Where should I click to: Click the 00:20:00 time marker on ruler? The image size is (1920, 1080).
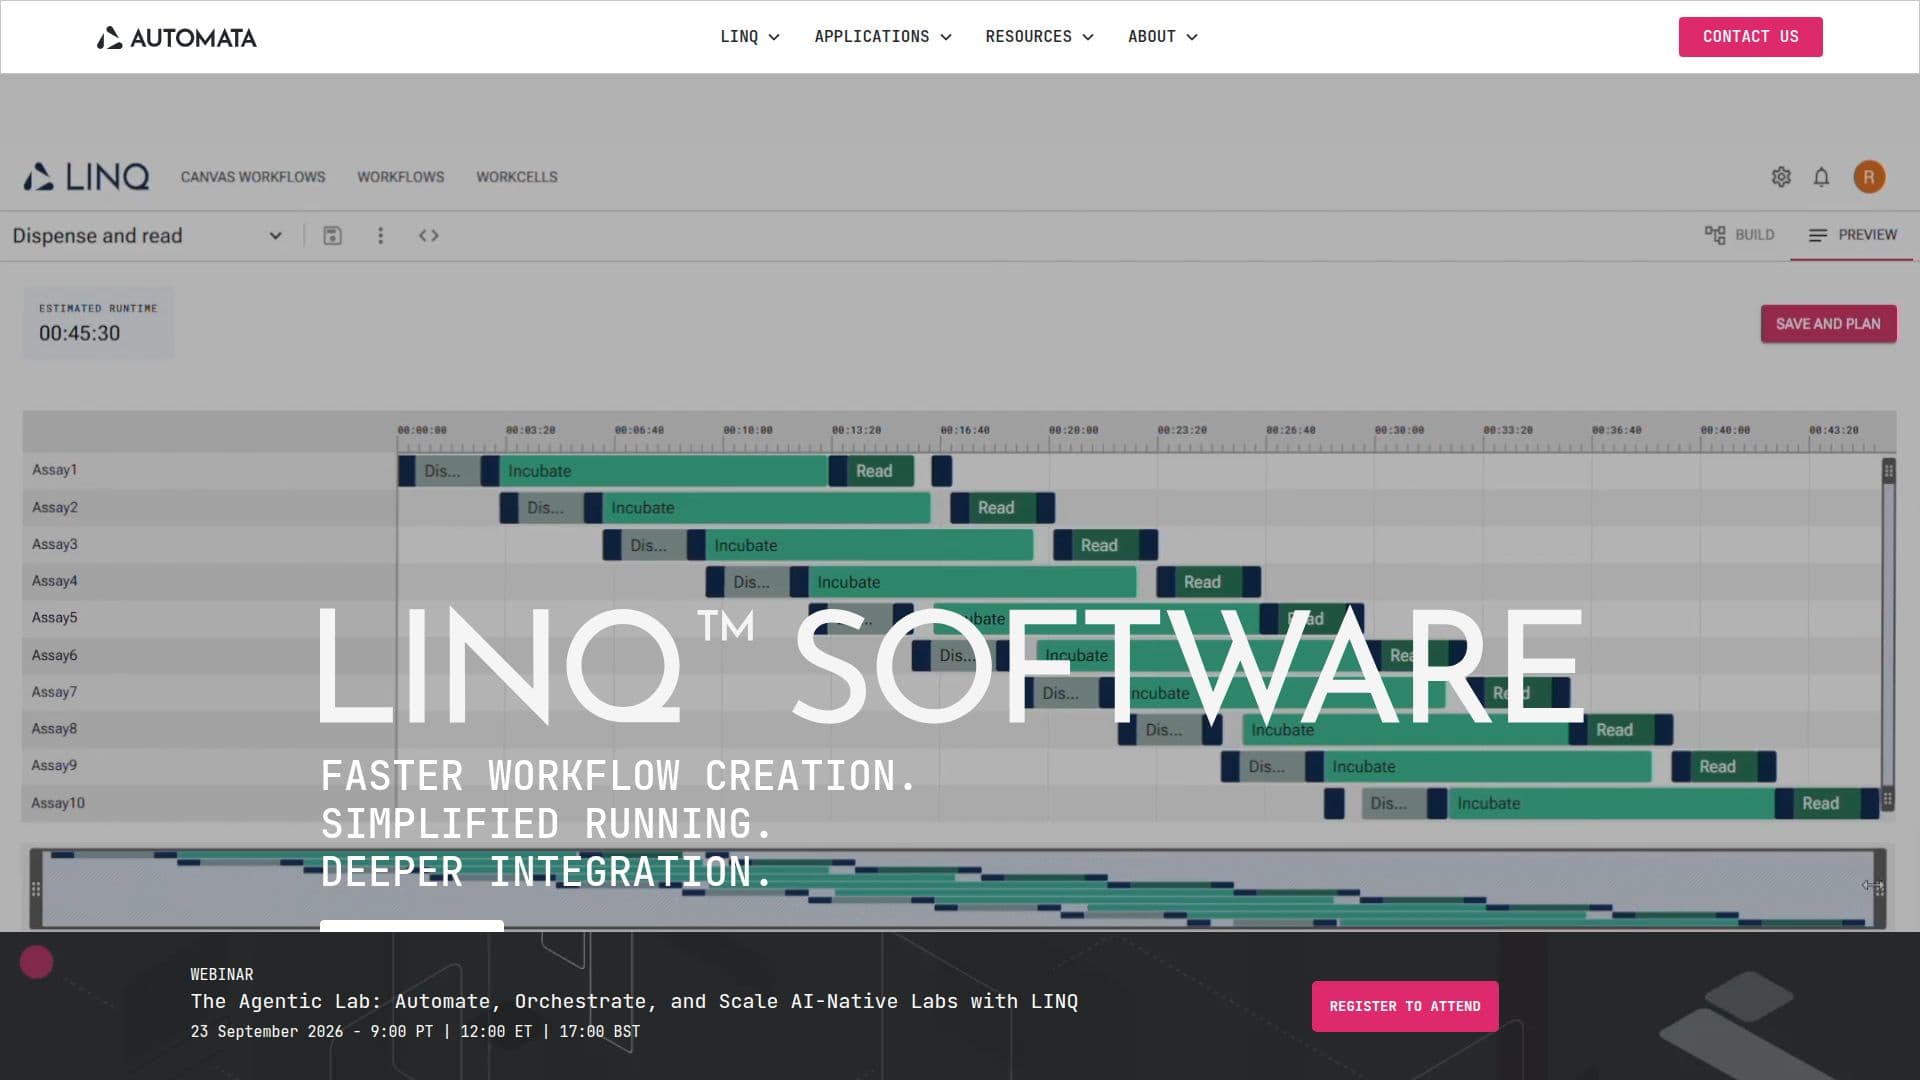coord(1073,430)
